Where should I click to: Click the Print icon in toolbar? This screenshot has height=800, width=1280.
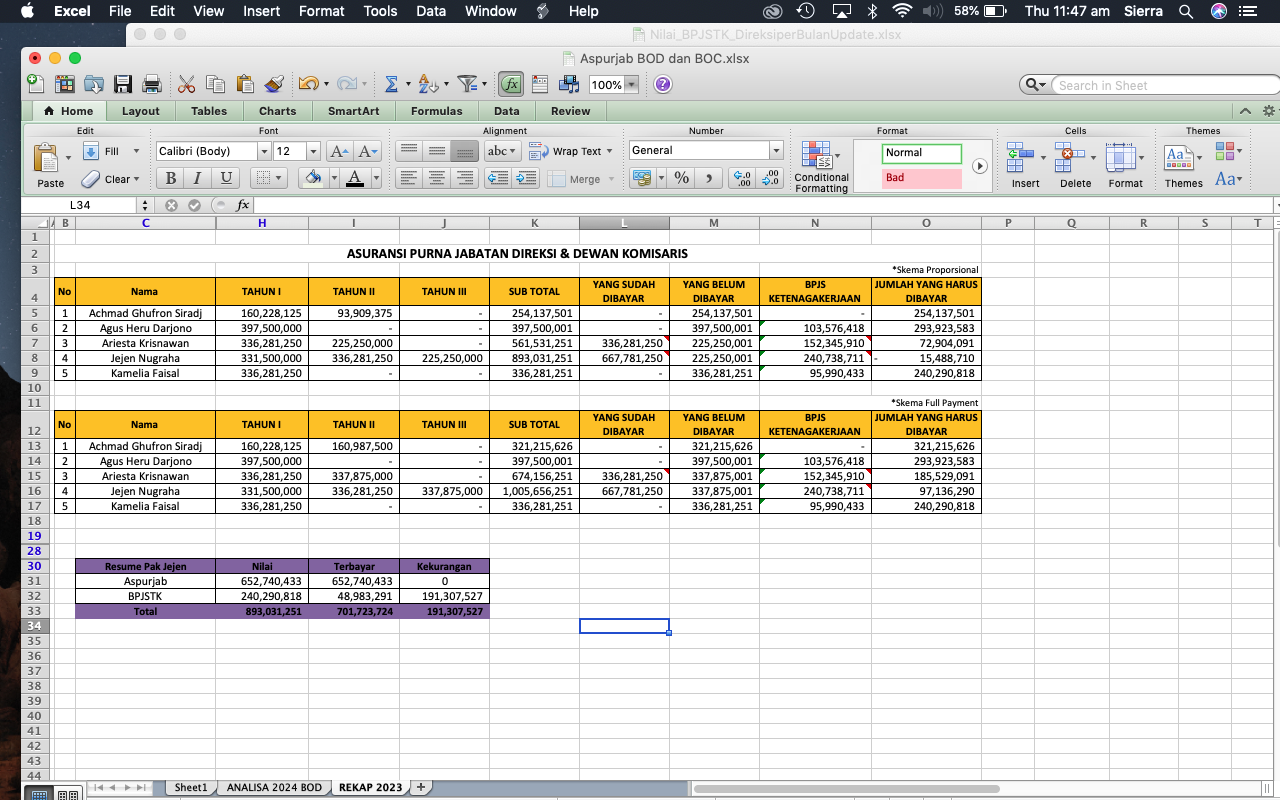coord(152,85)
